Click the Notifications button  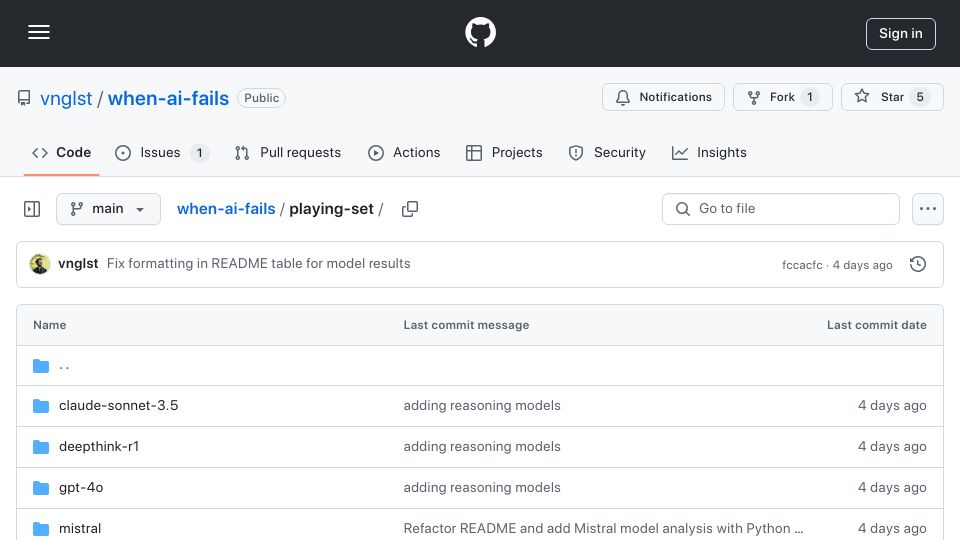click(x=663, y=97)
